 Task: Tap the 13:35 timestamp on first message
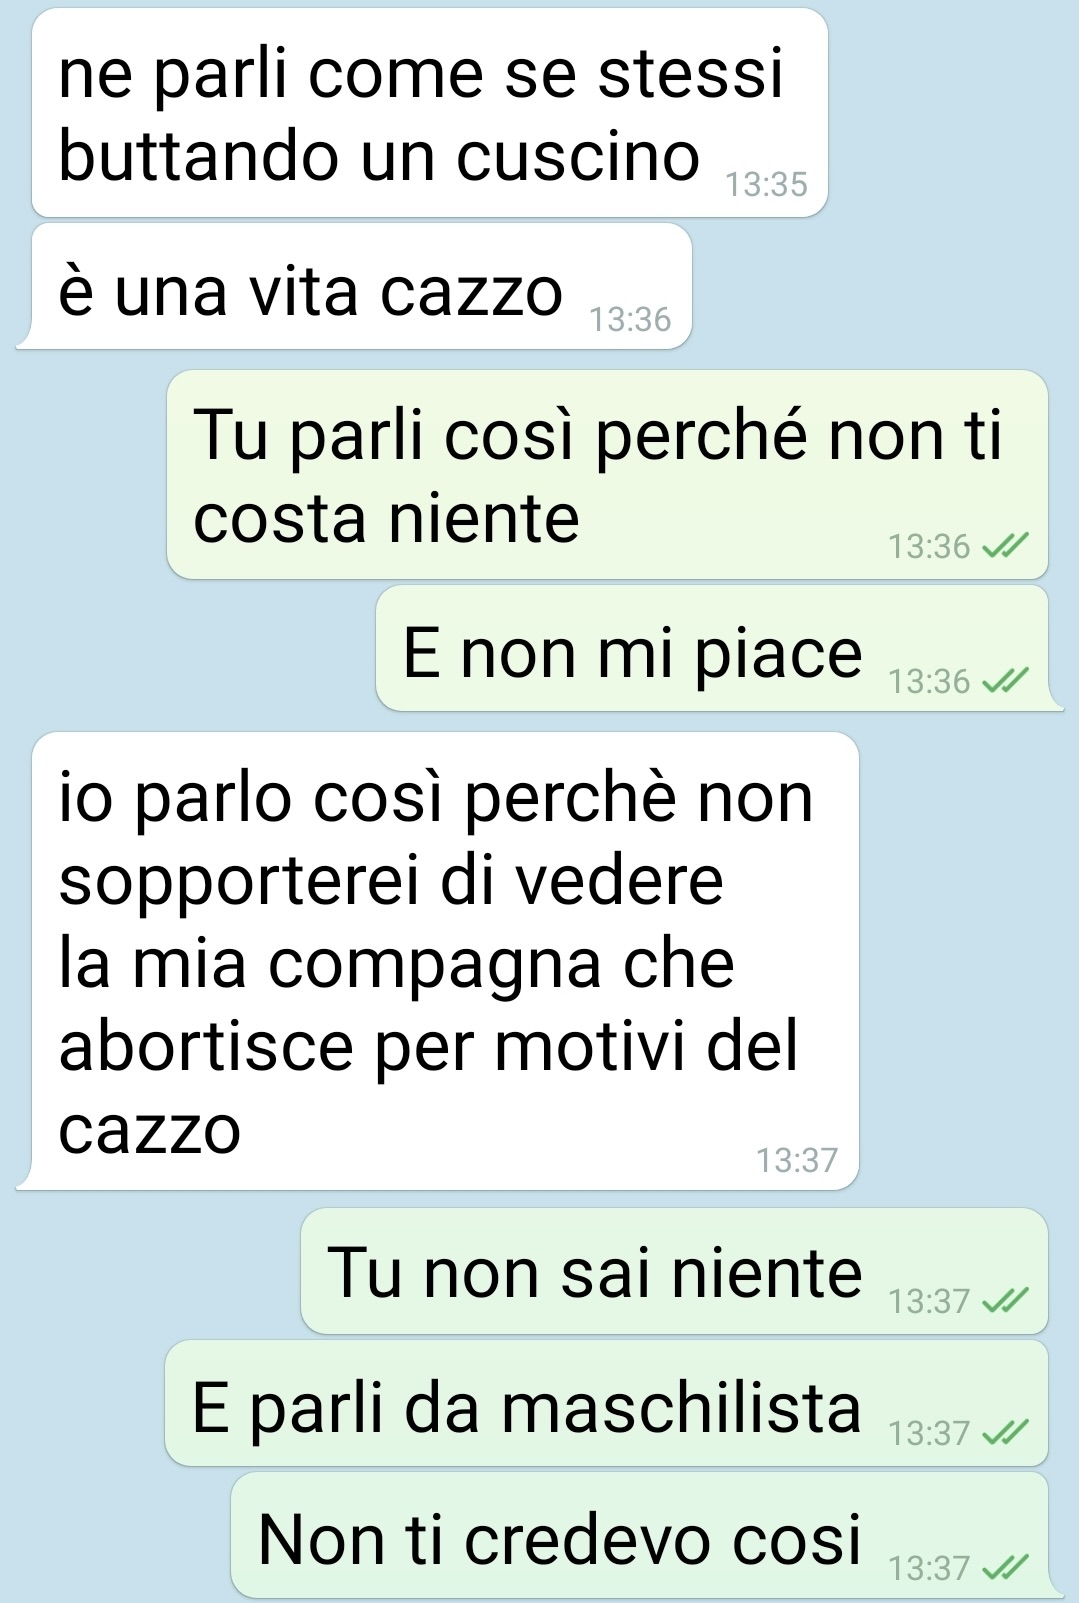tap(766, 185)
